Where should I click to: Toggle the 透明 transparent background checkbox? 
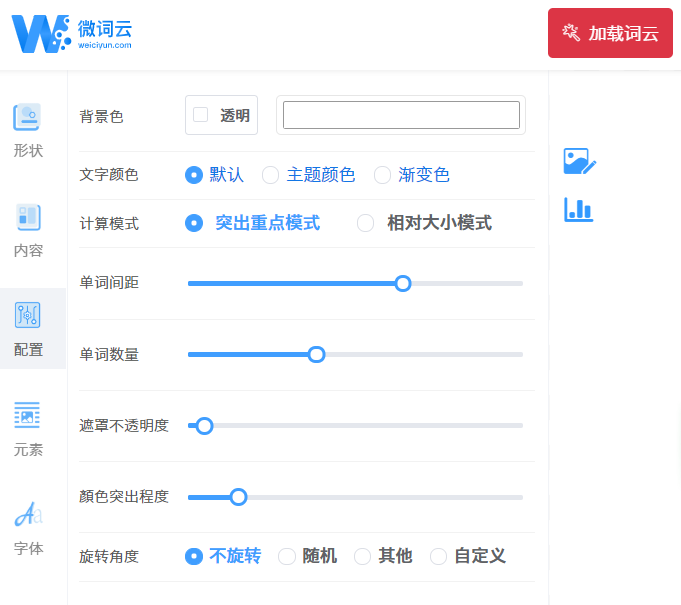[x=200, y=115]
